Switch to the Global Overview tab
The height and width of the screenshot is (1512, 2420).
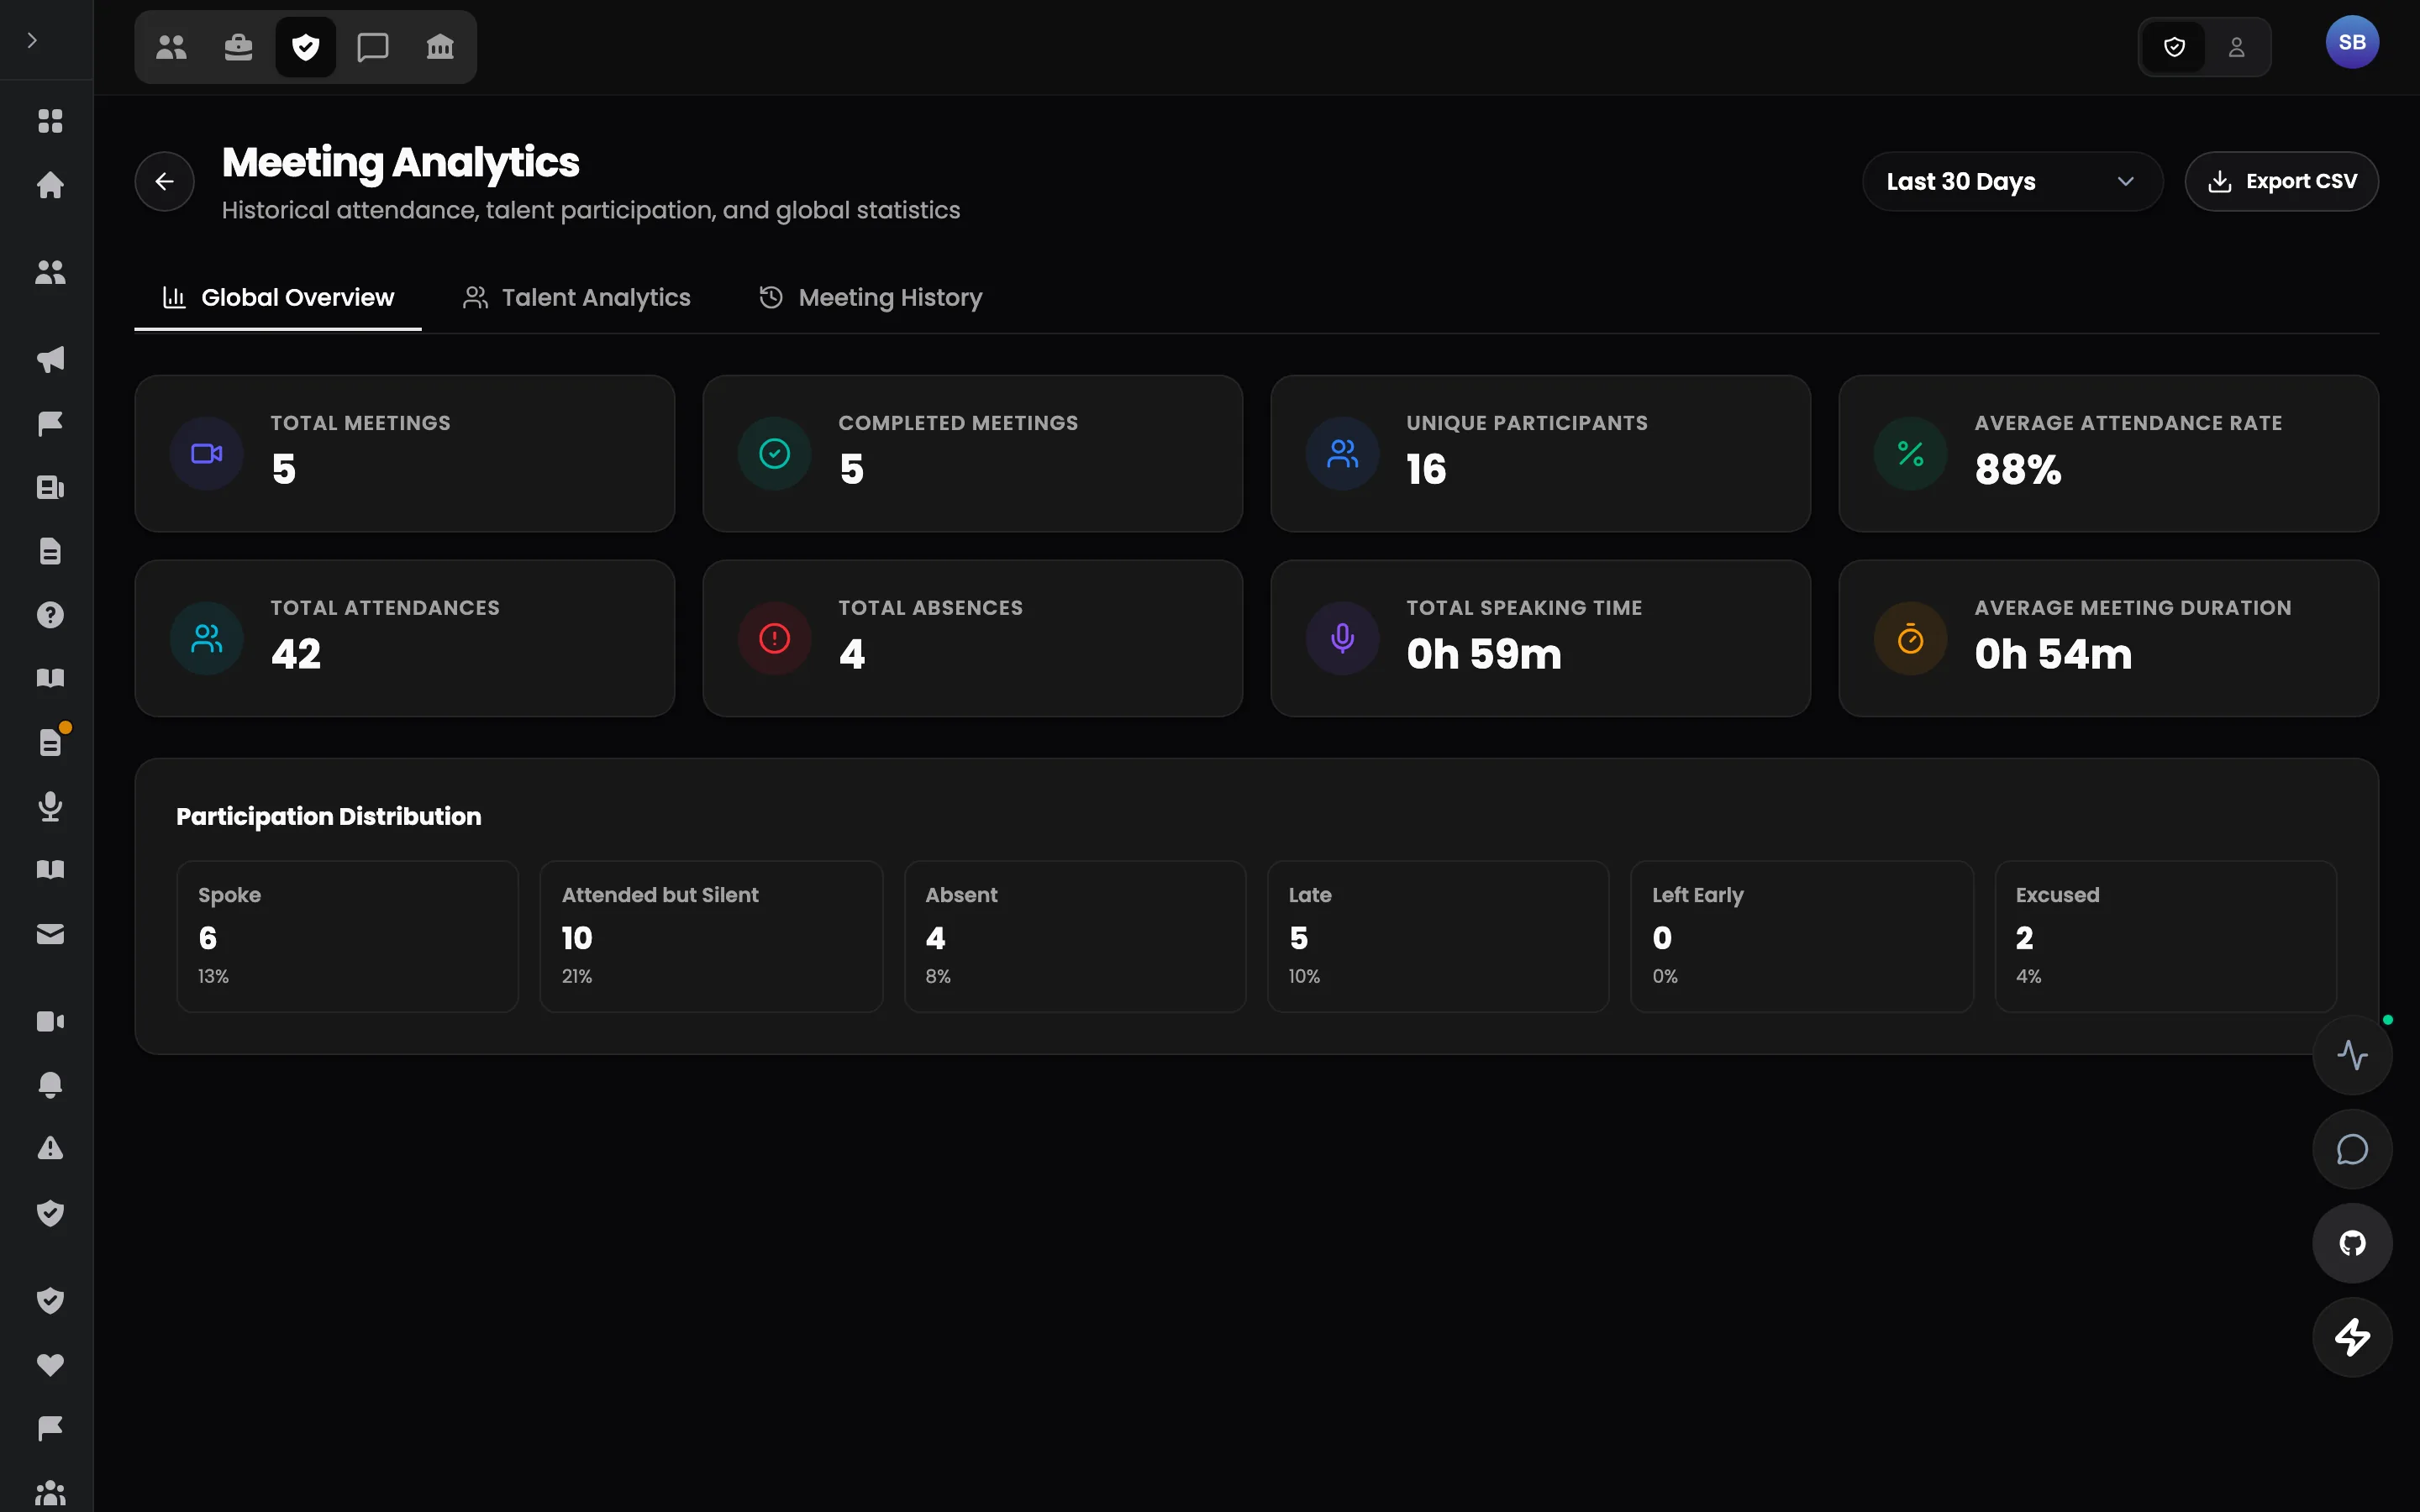(278, 298)
